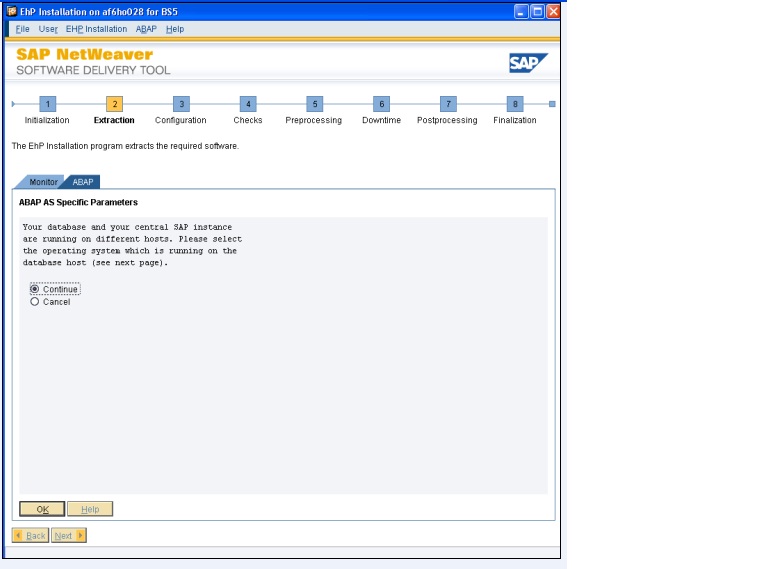The image size is (768, 569).
Task: Click step 6 Downtime marker
Action: (382, 104)
